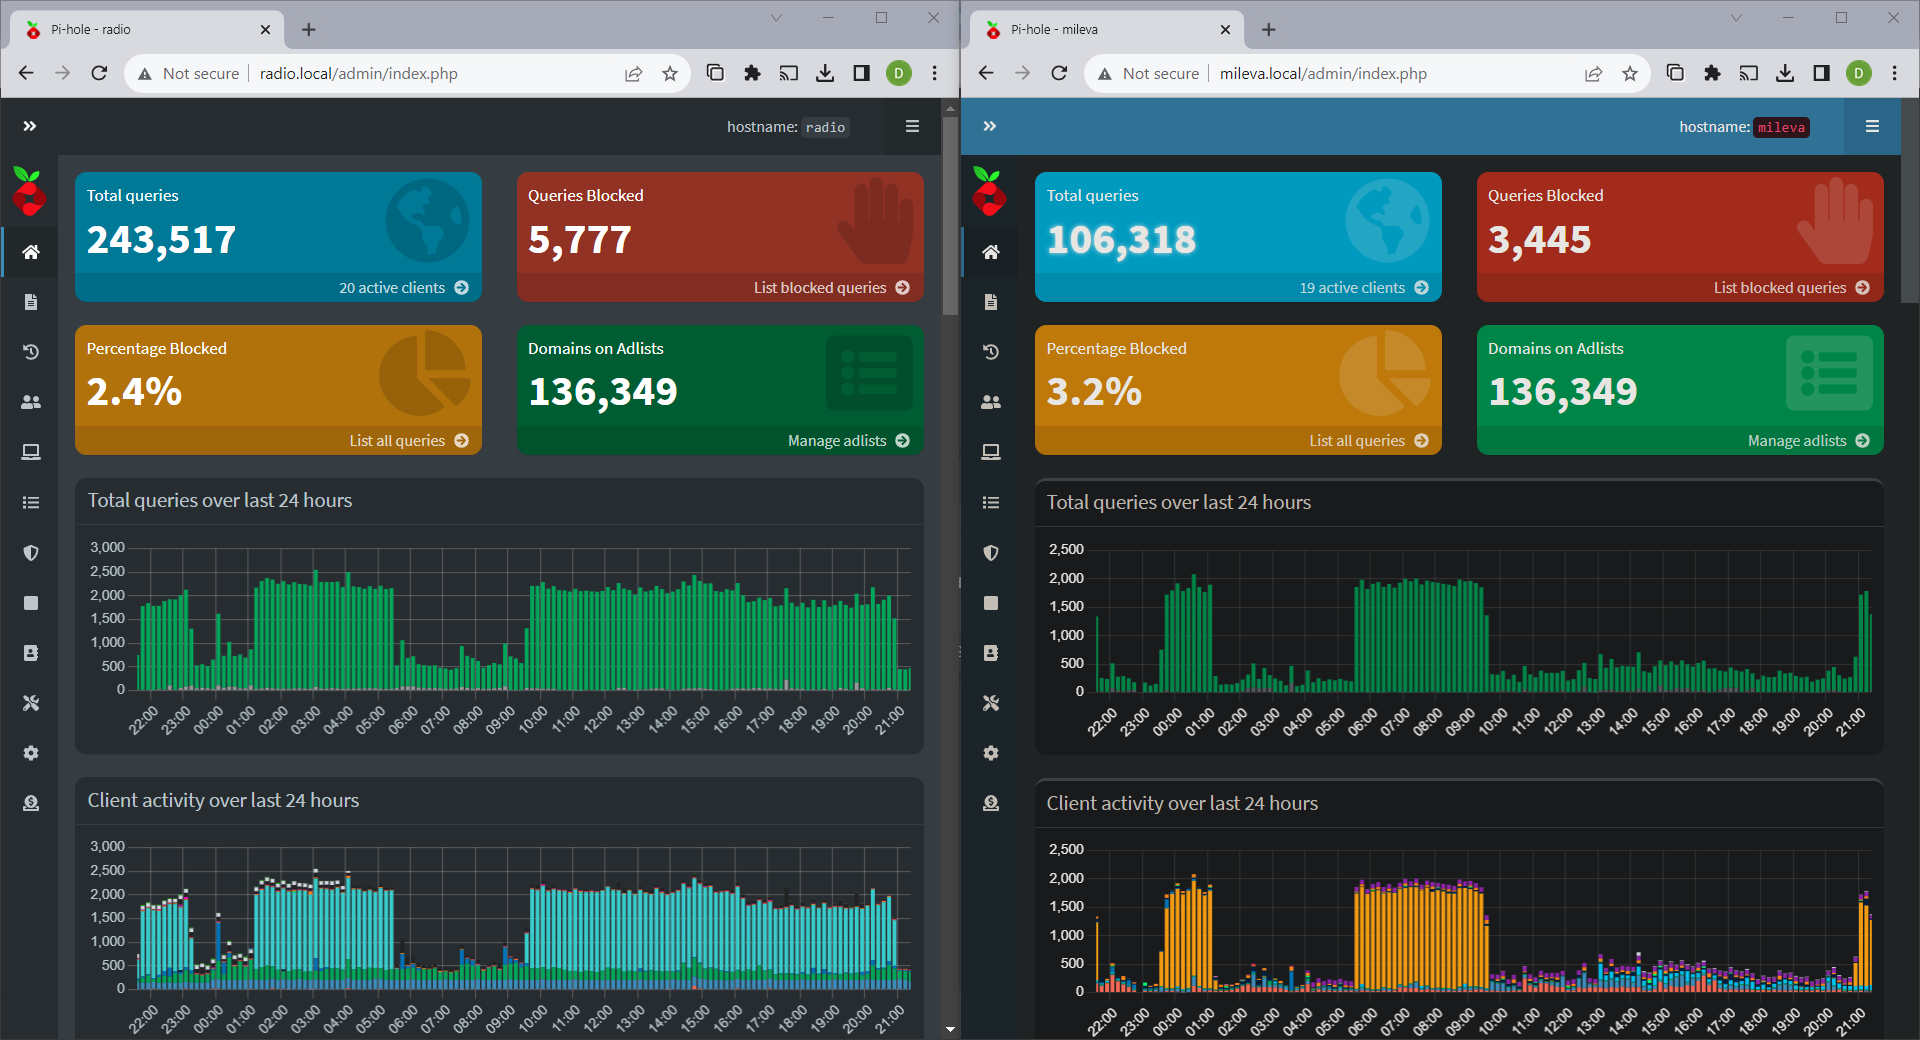The width and height of the screenshot is (1920, 1040).
Task: Open hamburger menu in radio Pi-hole header
Action: (912, 126)
